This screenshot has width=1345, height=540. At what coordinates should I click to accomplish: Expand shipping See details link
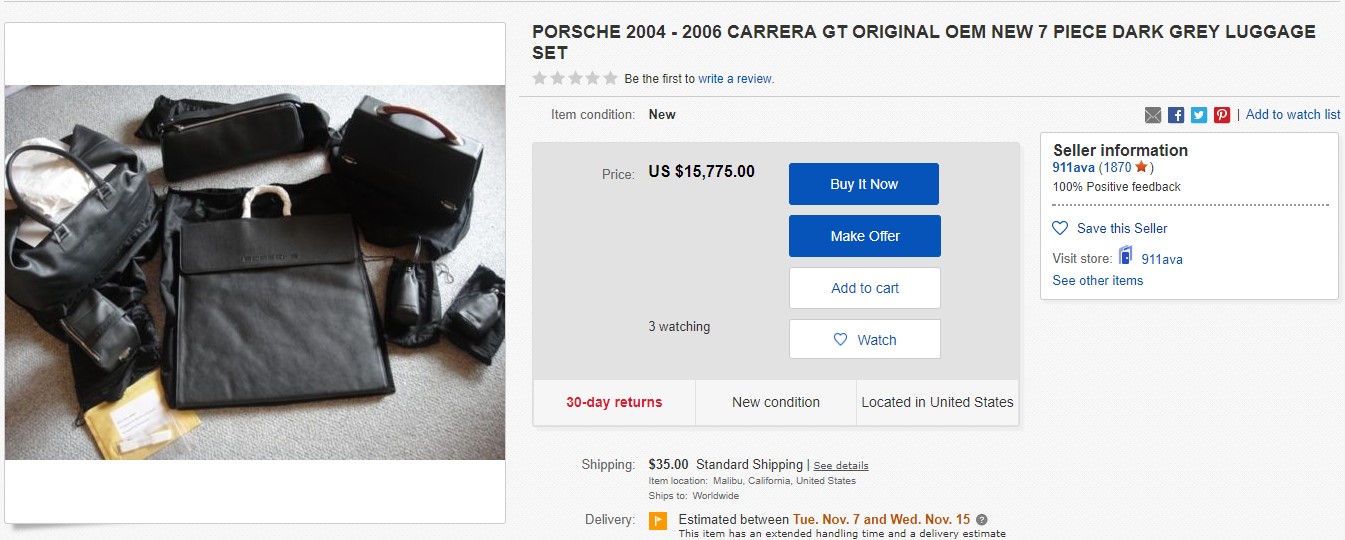[x=841, y=466]
